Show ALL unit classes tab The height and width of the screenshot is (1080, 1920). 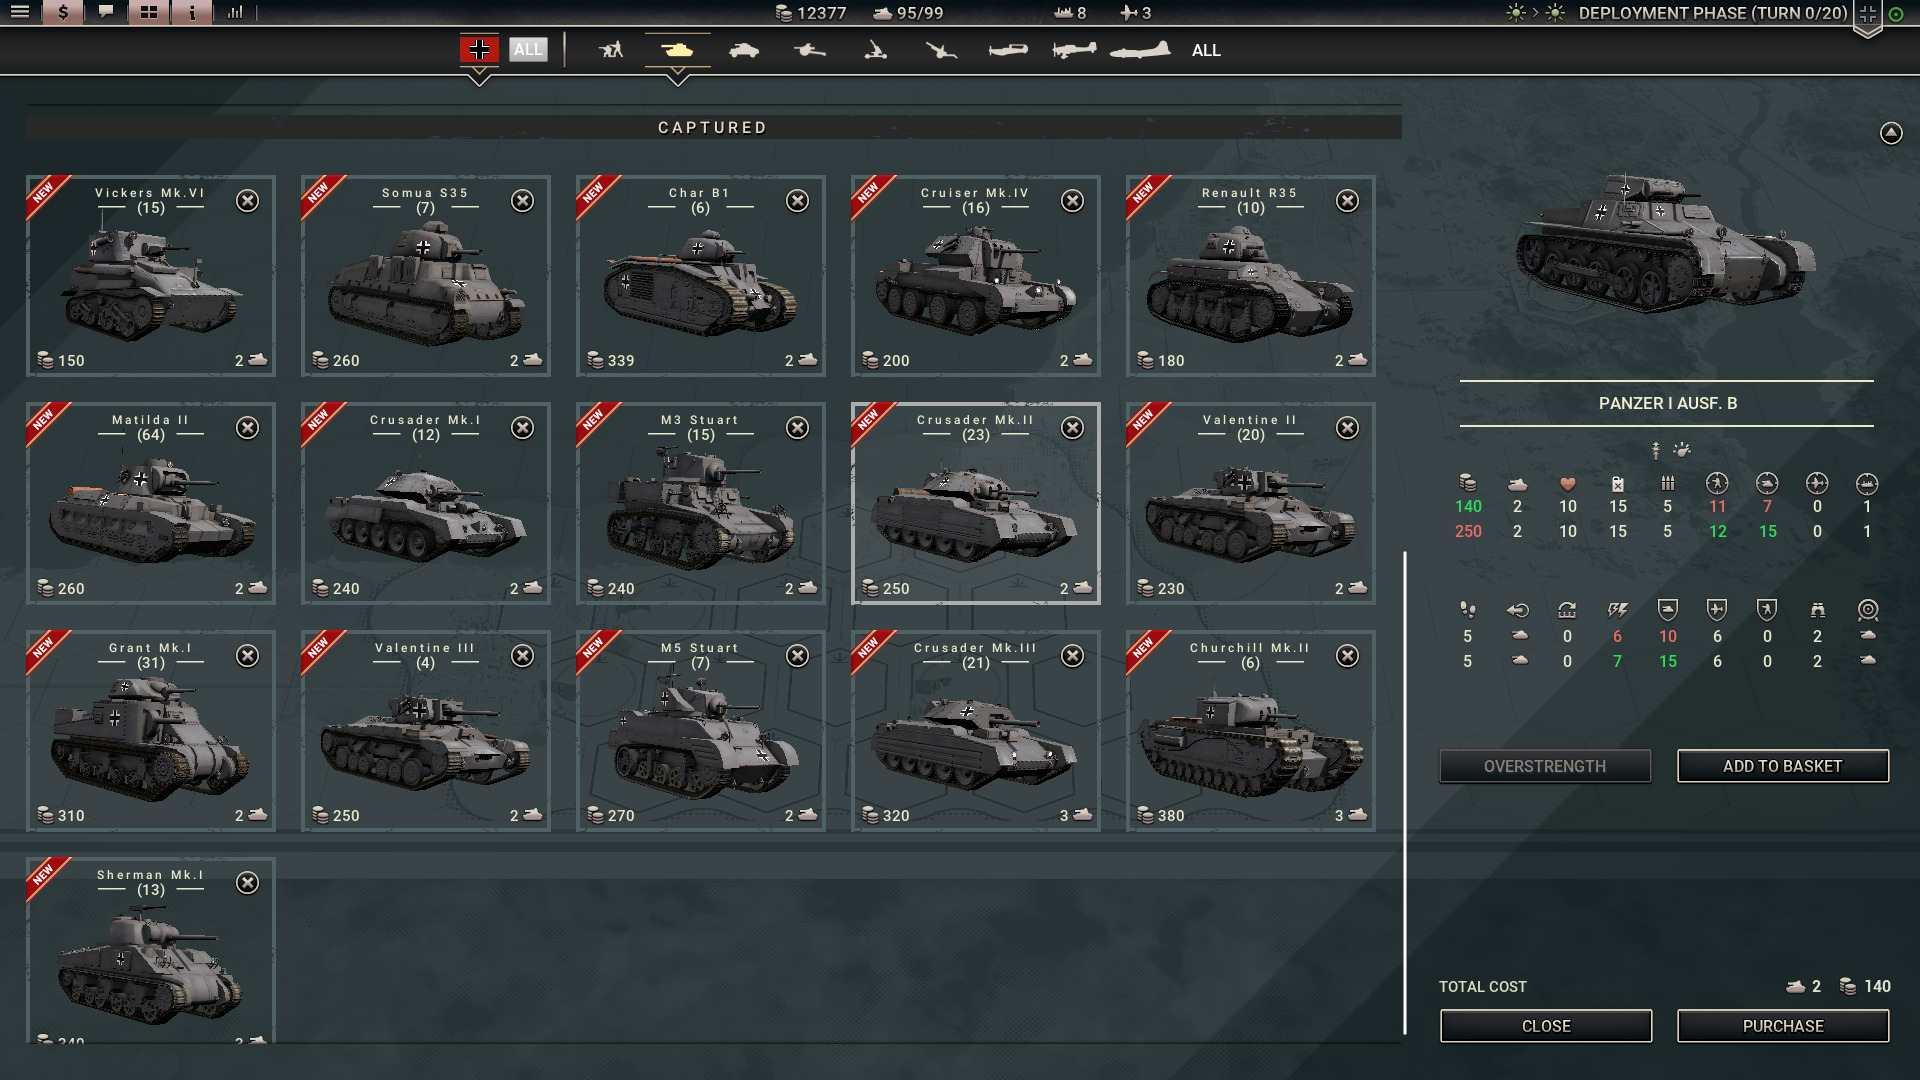[1206, 50]
